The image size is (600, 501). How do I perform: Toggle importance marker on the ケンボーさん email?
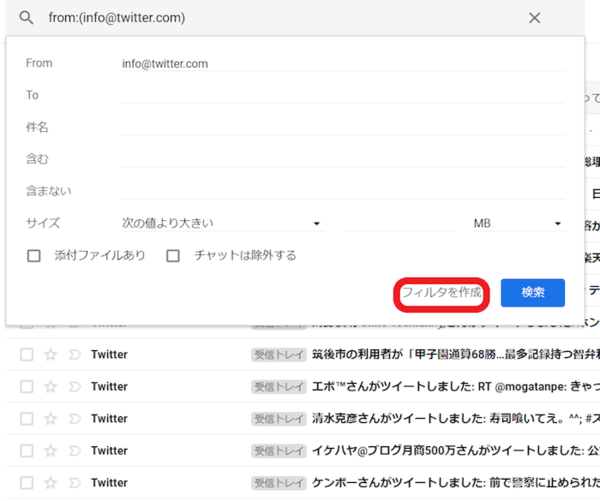74,483
